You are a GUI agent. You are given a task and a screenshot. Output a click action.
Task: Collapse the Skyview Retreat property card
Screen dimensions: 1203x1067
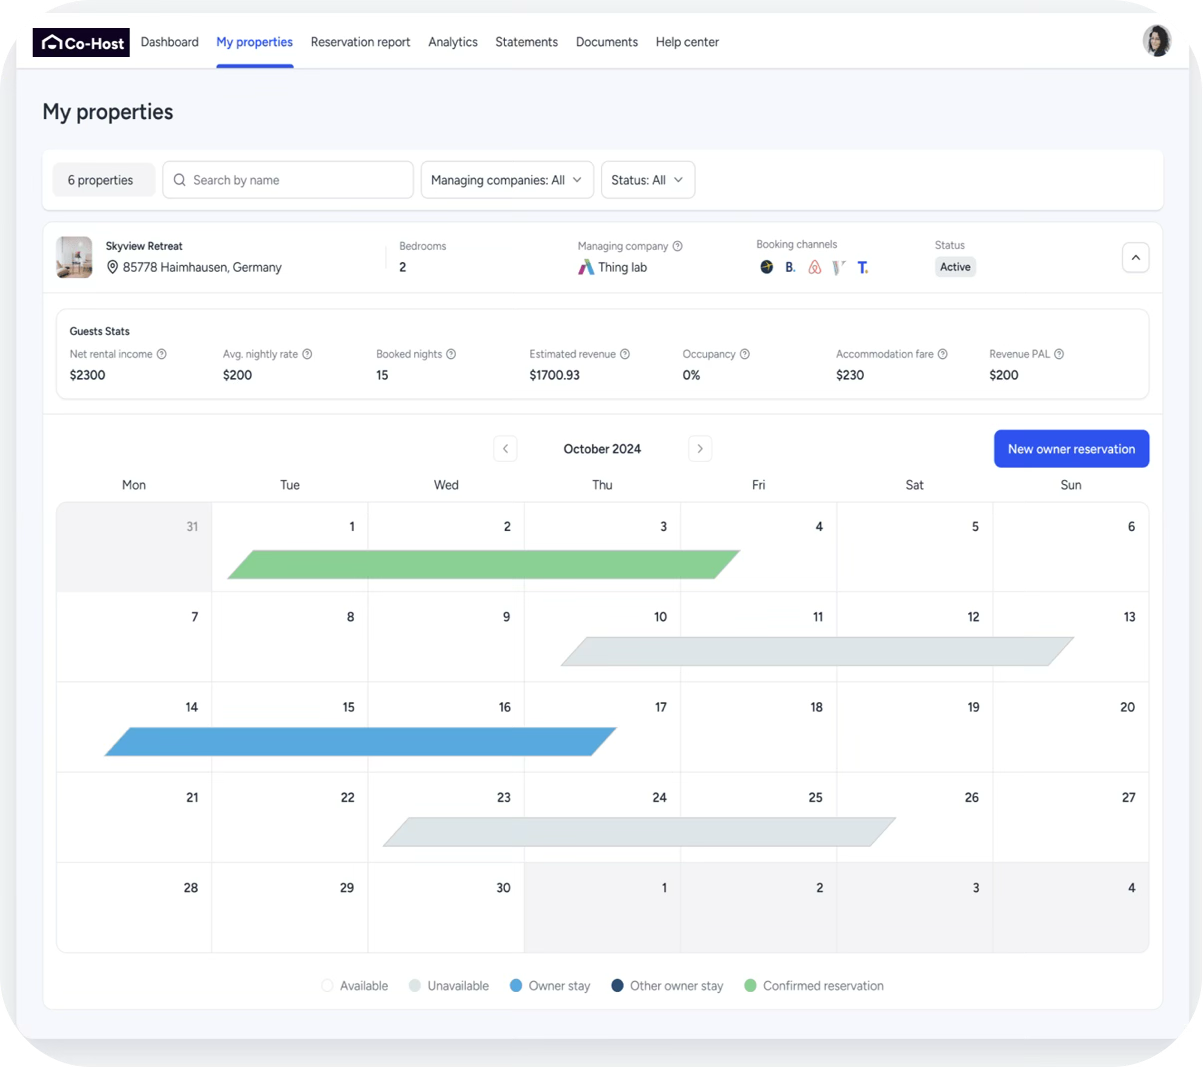click(x=1136, y=258)
